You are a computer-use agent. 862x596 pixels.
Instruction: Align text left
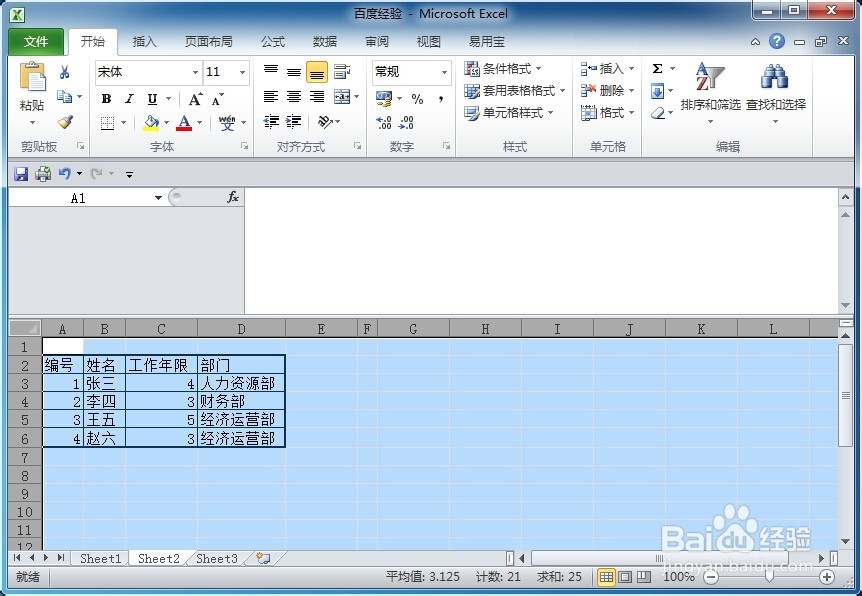pos(270,97)
